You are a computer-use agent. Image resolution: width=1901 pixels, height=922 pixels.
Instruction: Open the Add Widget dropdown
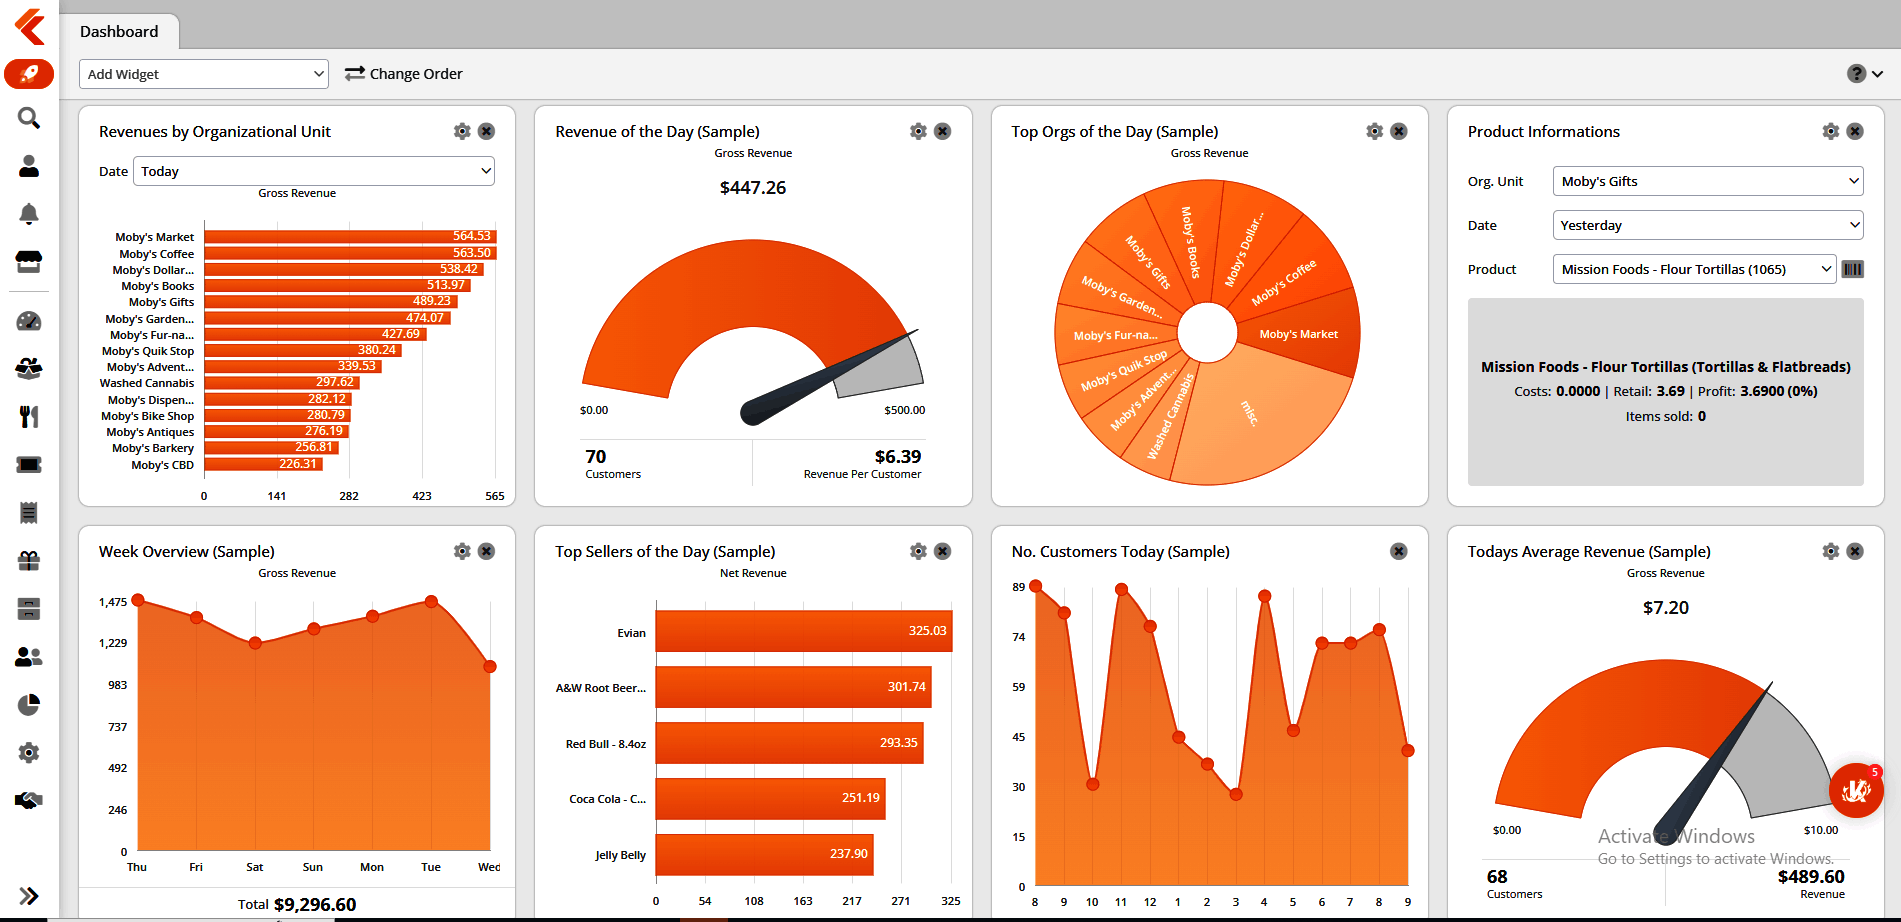click(204, 74)
